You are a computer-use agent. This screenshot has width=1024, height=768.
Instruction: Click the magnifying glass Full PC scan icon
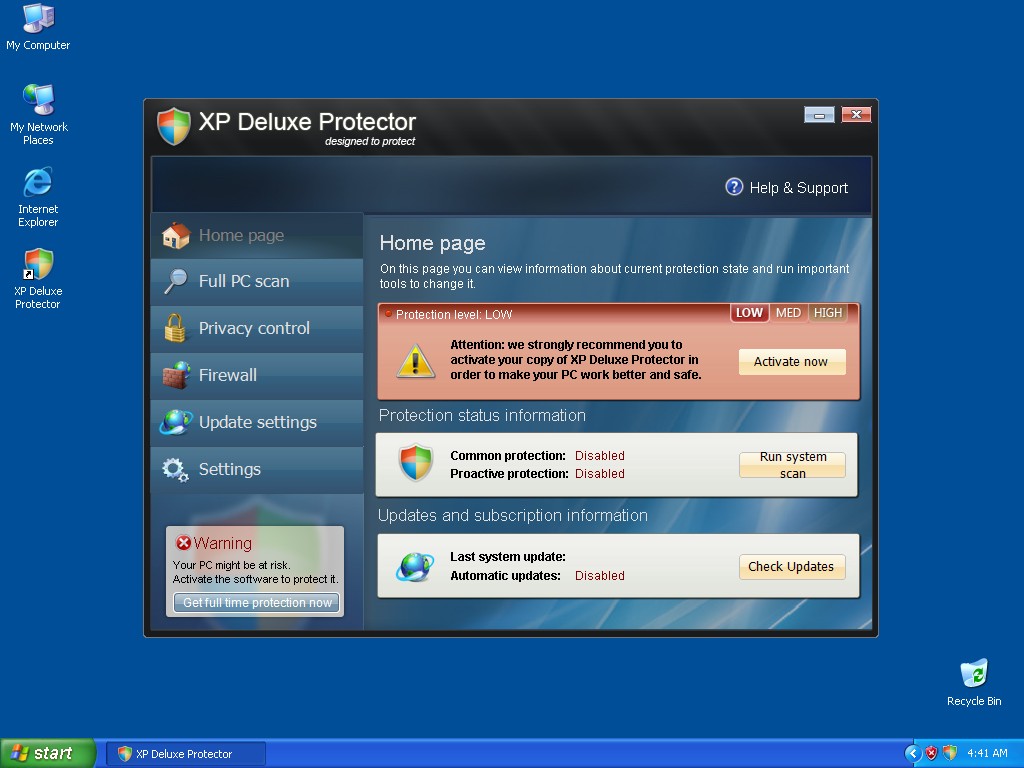175,282
